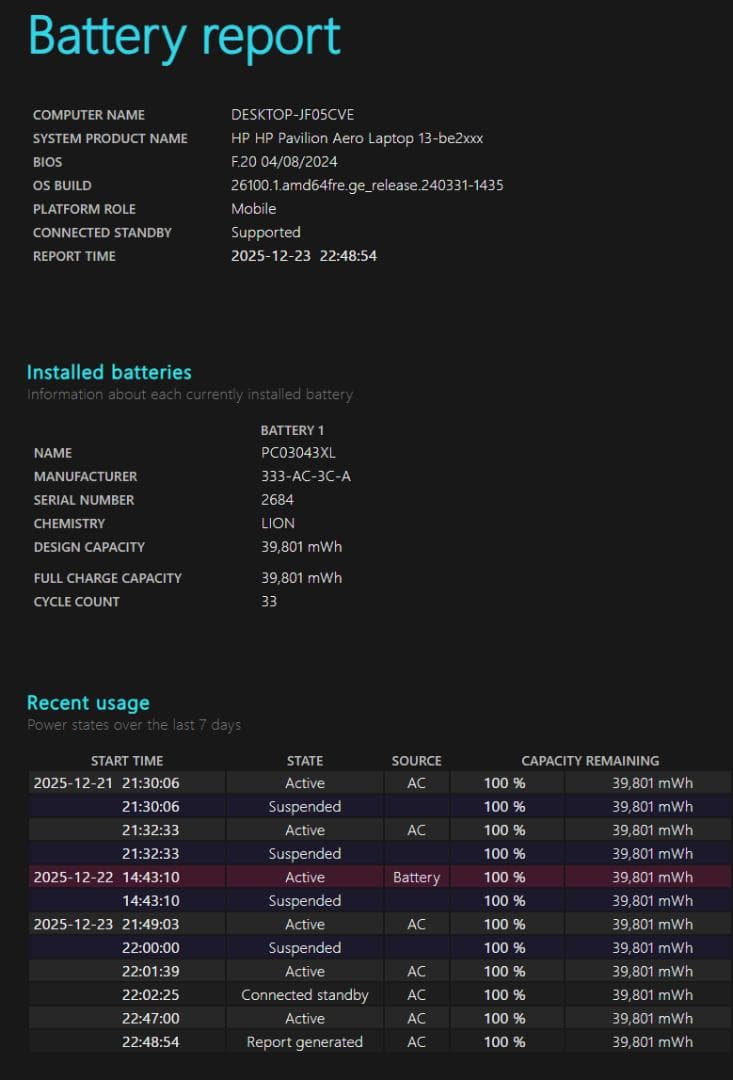Click the Connected standby state cell

click(x=304, y=995)
